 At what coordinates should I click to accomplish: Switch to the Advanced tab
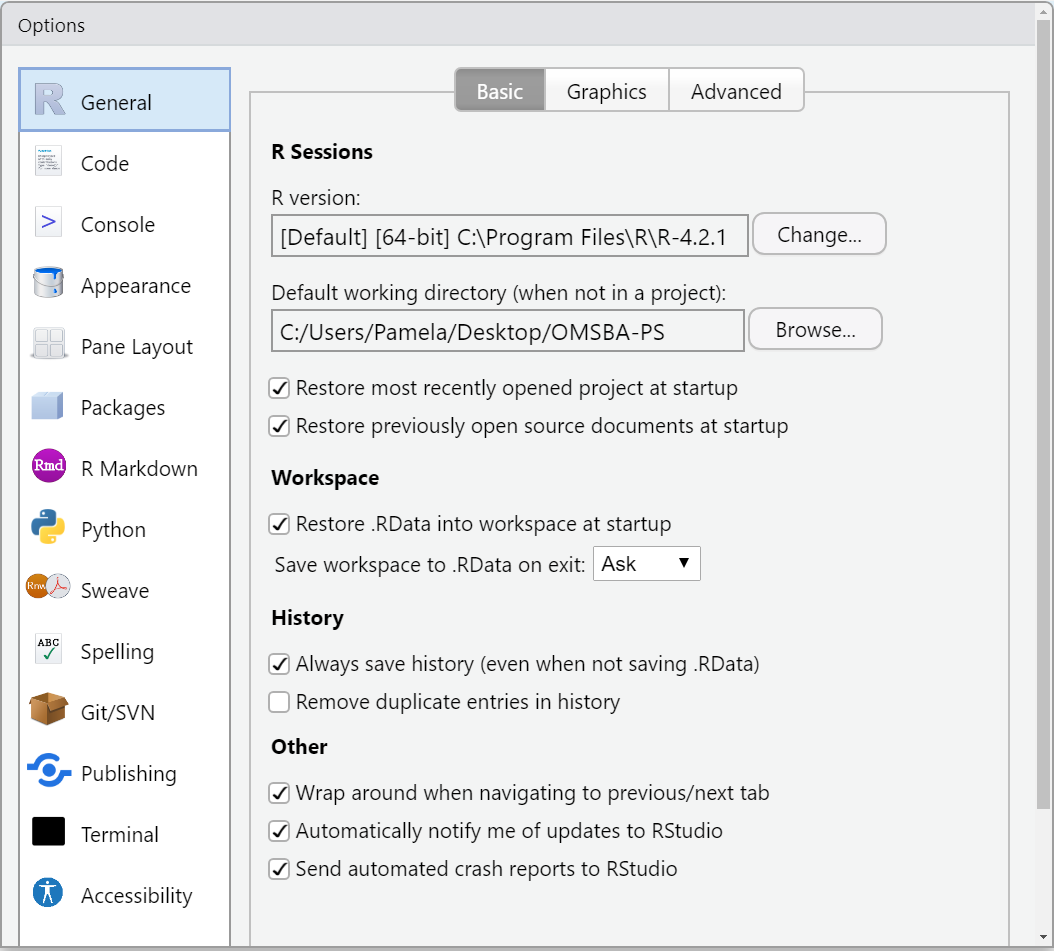[x=736, y=91]
